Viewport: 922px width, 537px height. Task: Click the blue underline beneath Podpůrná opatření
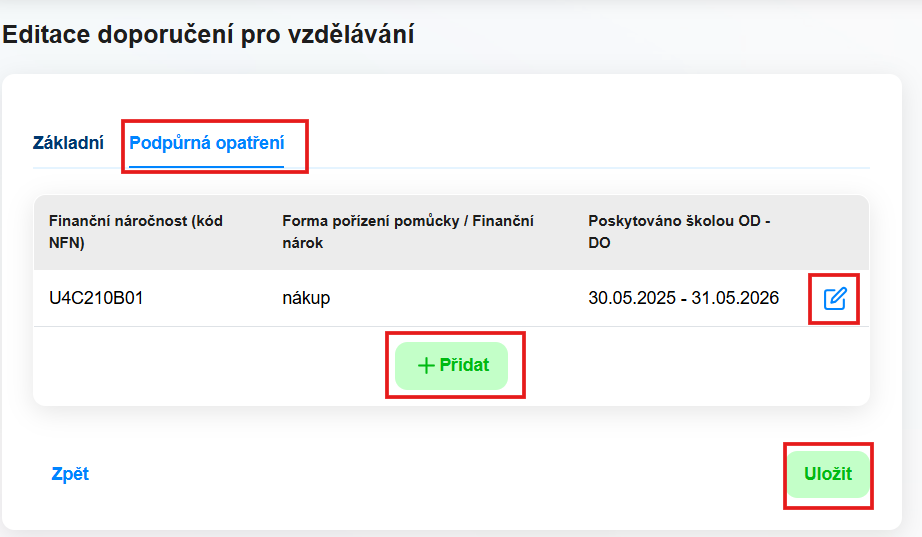(206, 166)
